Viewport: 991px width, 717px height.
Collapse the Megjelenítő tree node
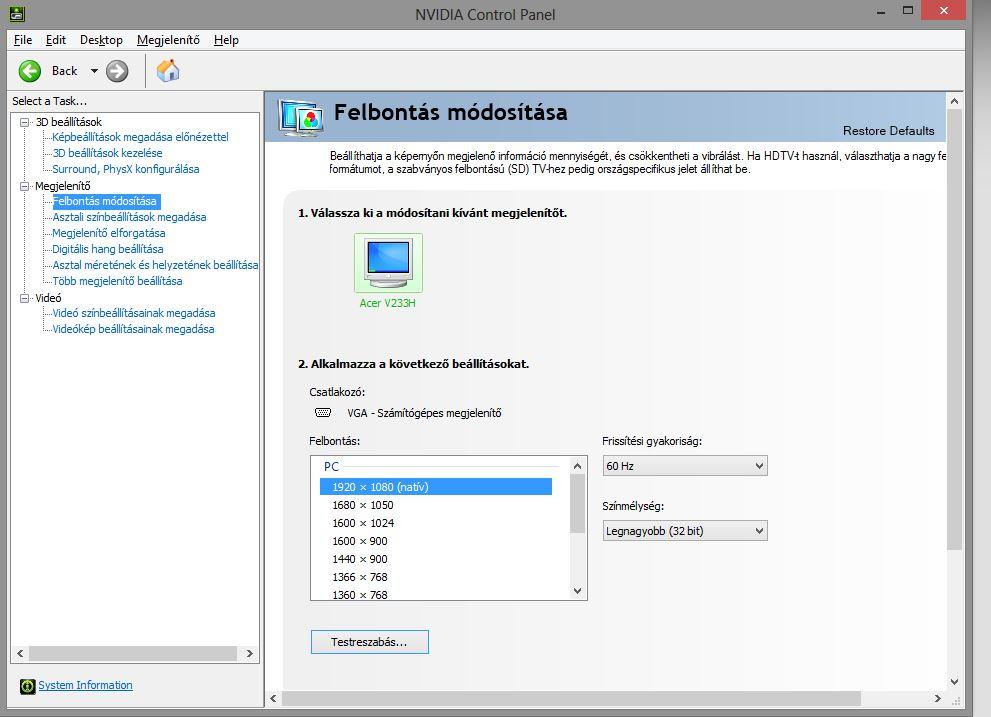tap(25, 186)
